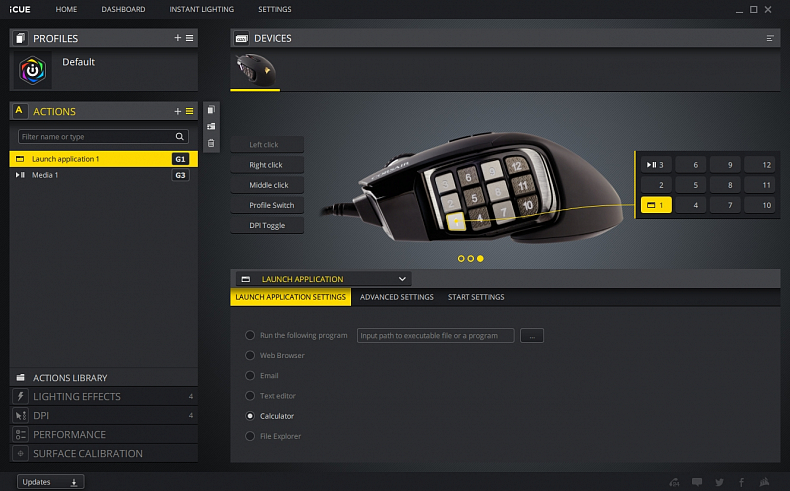Open the Profiles panel menu icon
Image resolution: width=790 pixels, height=491 pixels.
(189, 38)
